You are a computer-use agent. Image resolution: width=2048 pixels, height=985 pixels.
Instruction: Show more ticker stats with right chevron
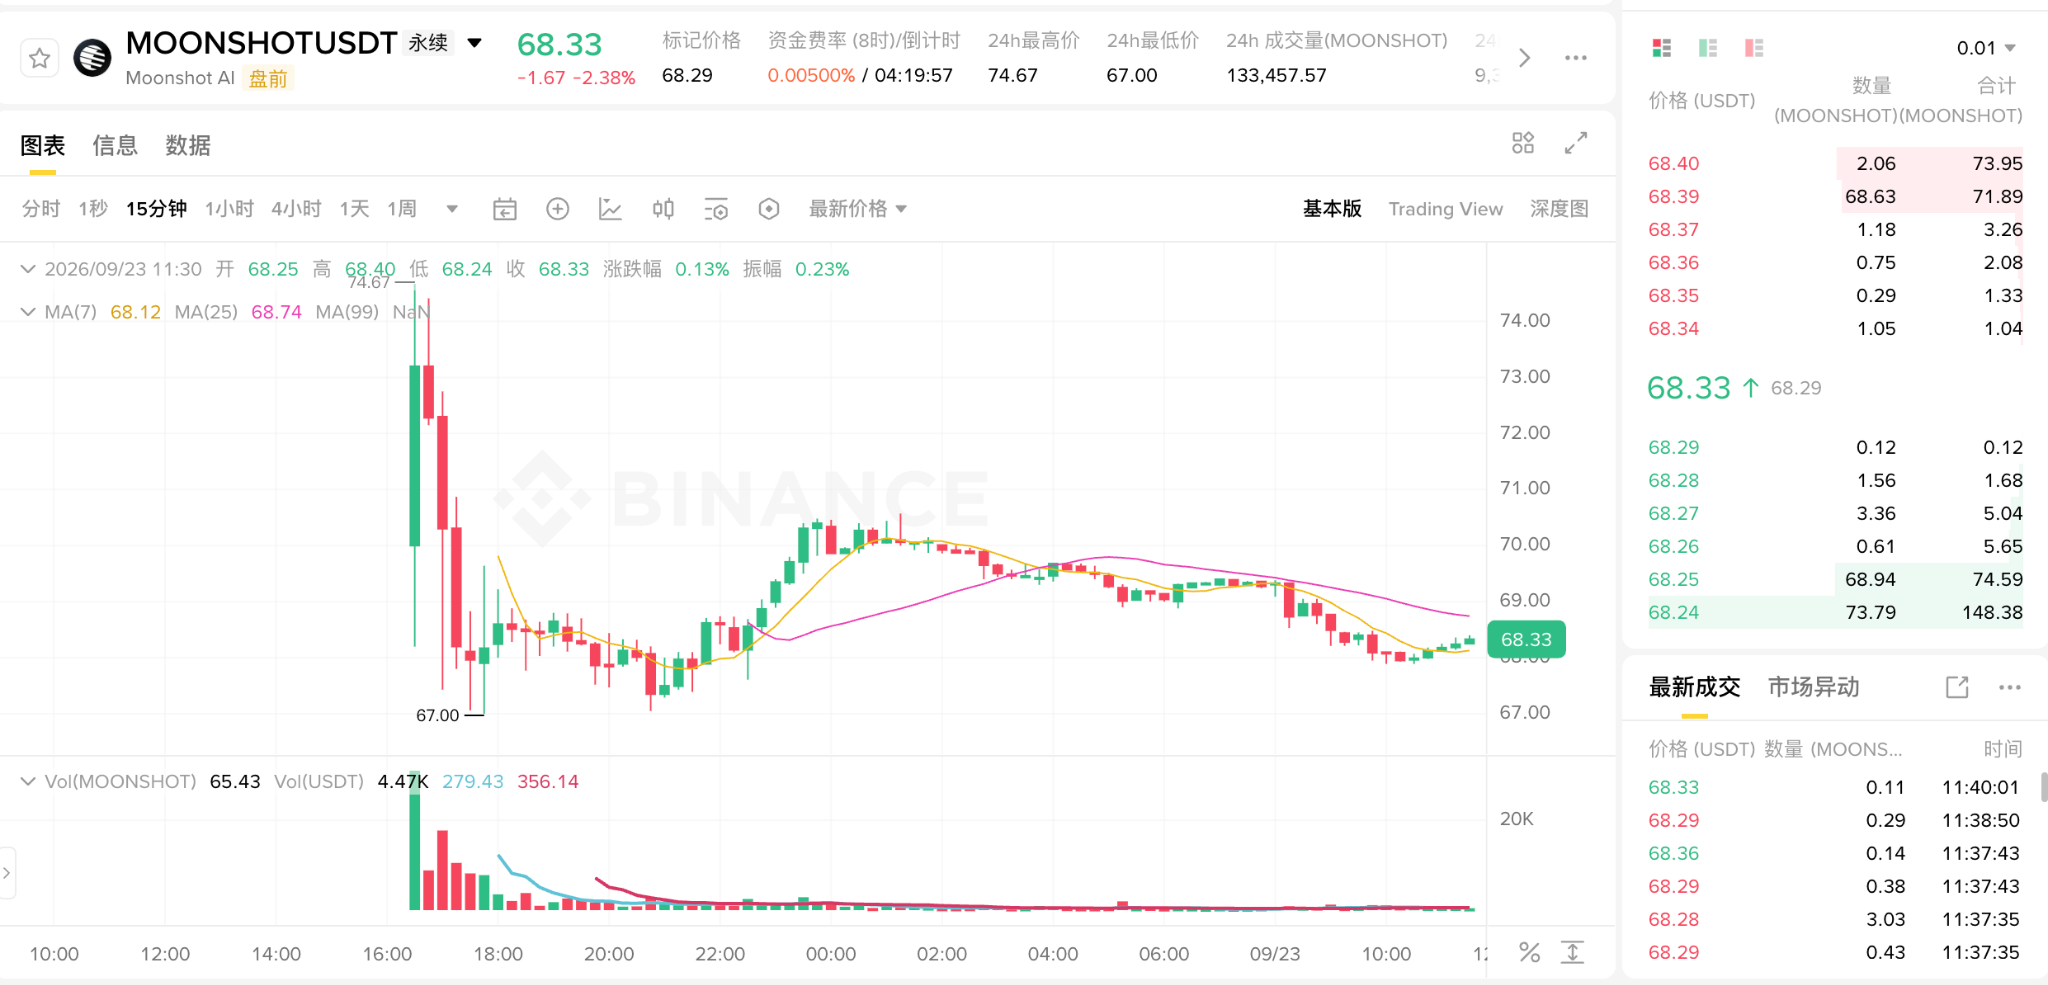coord(1524,58)
